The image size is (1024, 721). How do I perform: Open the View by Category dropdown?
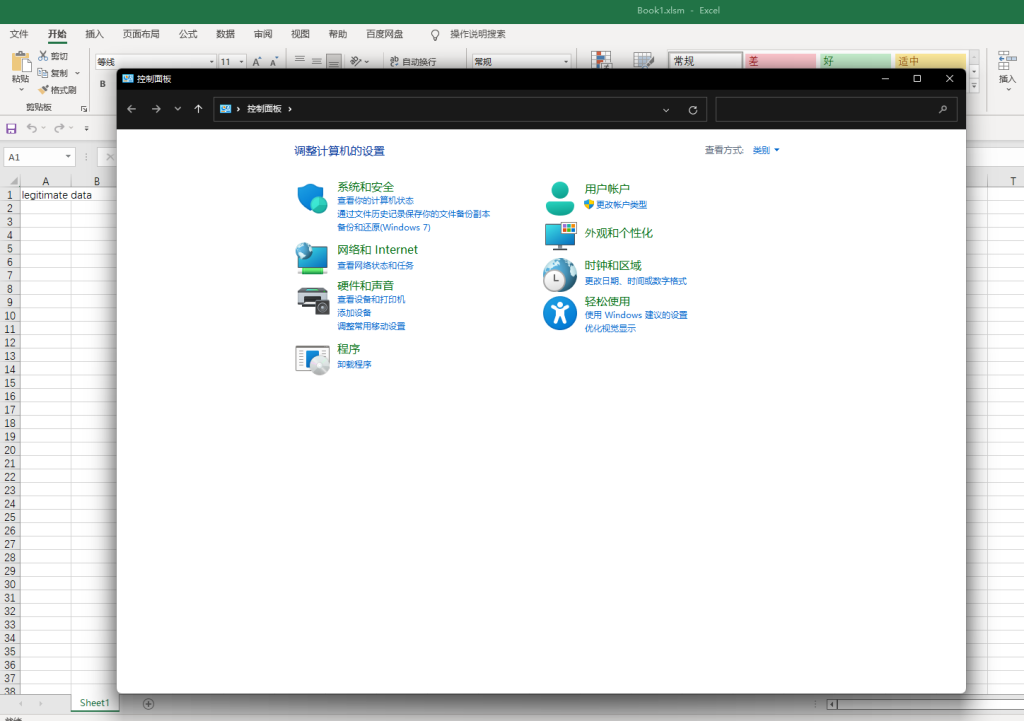[766, 150]
